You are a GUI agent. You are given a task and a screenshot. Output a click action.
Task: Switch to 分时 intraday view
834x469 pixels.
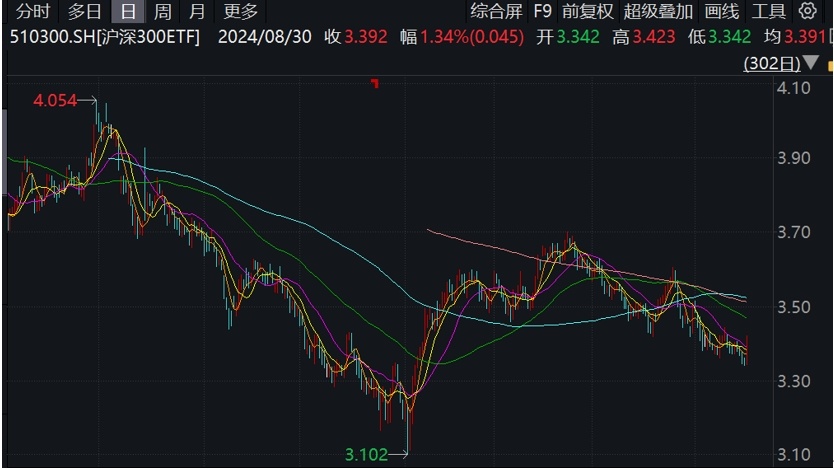pyautogui.click(x=32, y=12)
